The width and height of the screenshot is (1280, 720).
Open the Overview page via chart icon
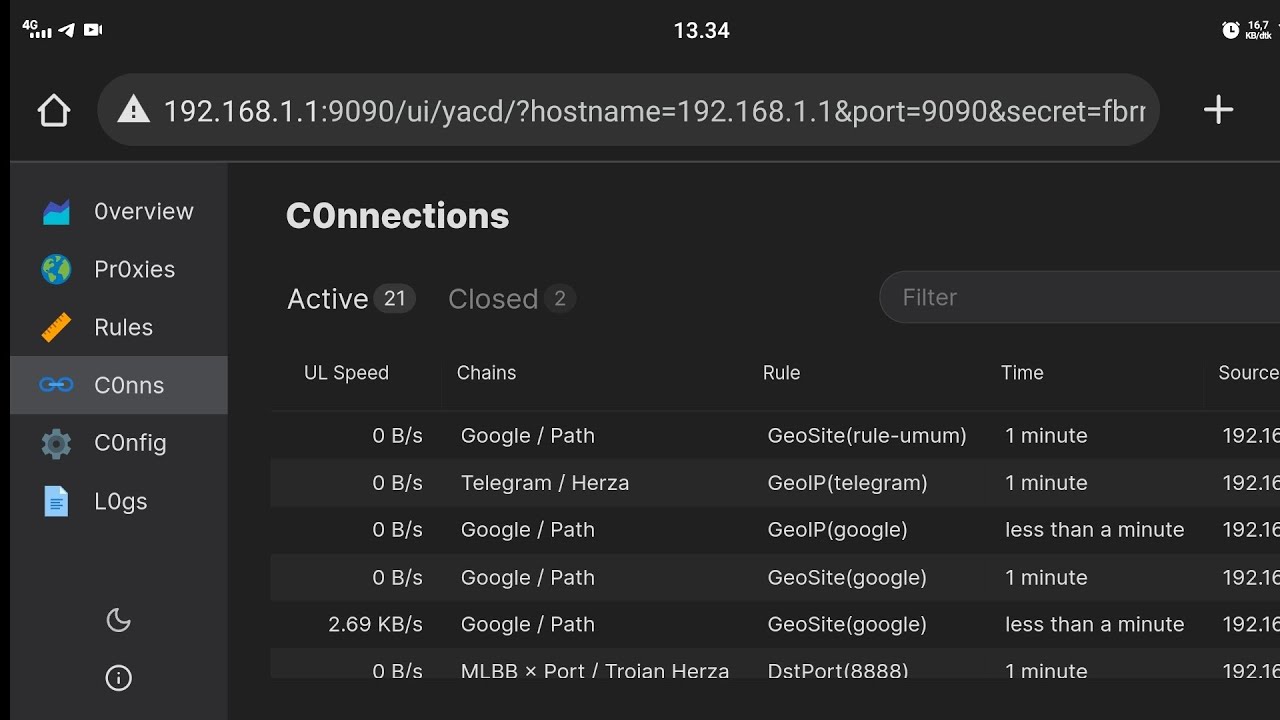[56, 212]
